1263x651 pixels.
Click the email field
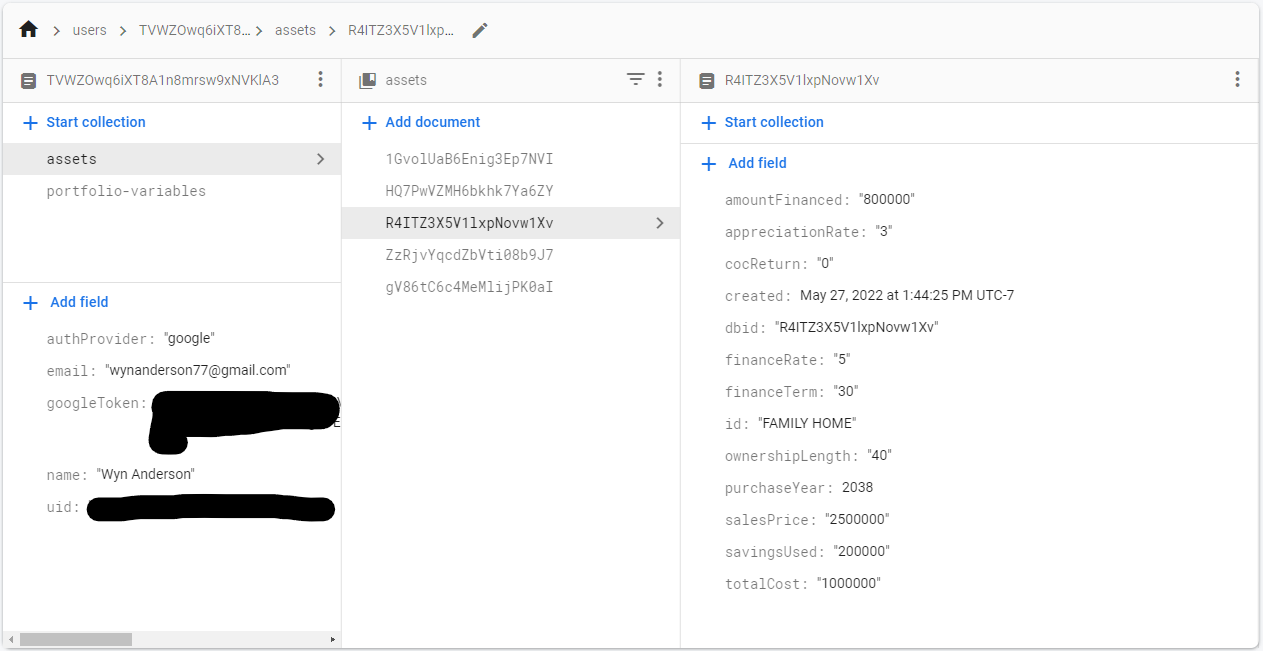click(x=168, y=371)
